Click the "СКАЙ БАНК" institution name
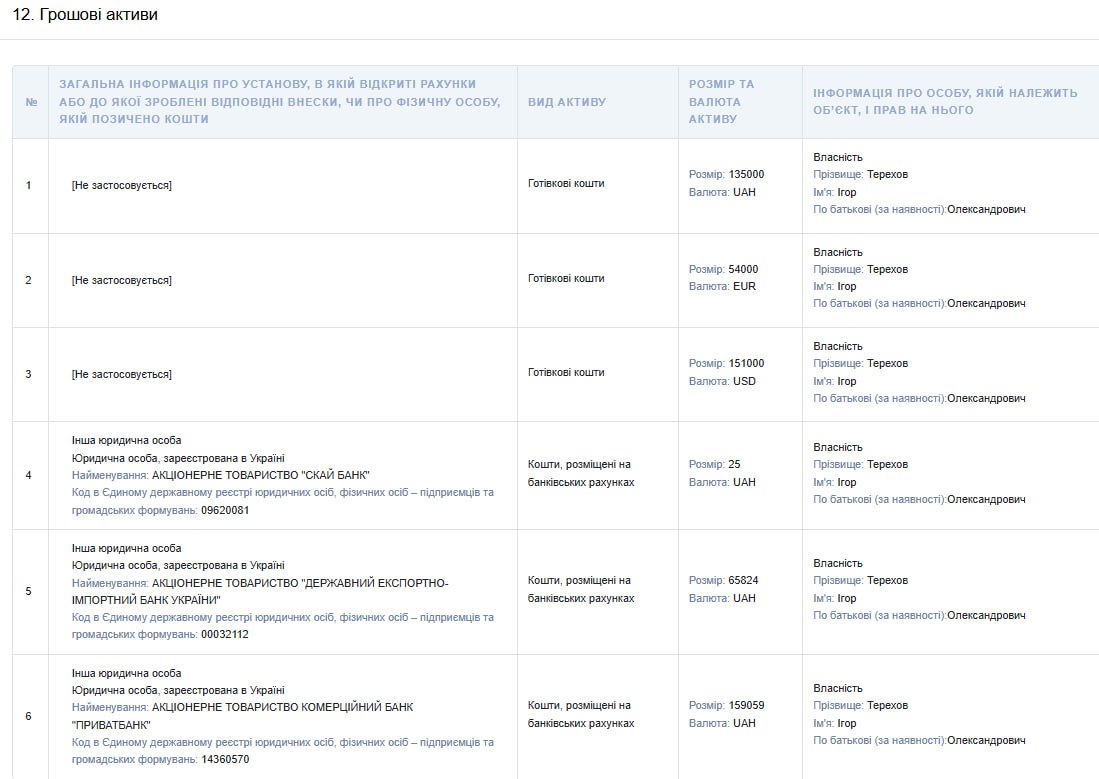 (x=260, y=475)
